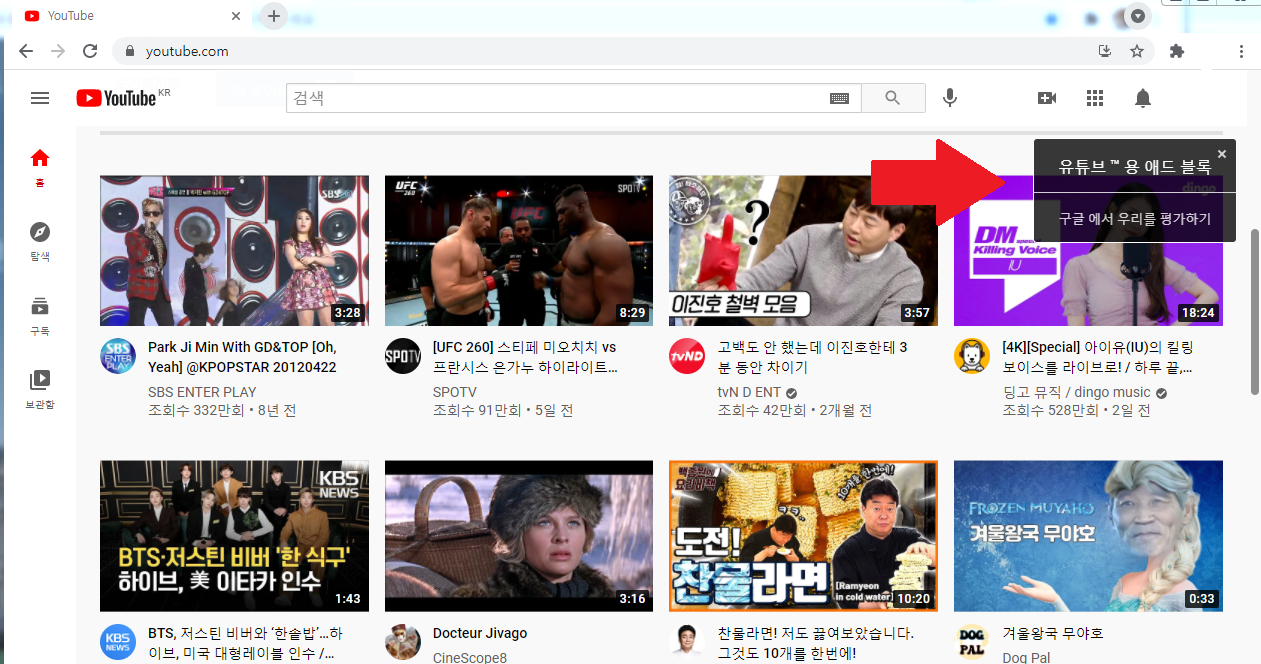Open the YouTube hamburger guide menu
Viewport: 1261px width, 664px height.
pos(40,98)
